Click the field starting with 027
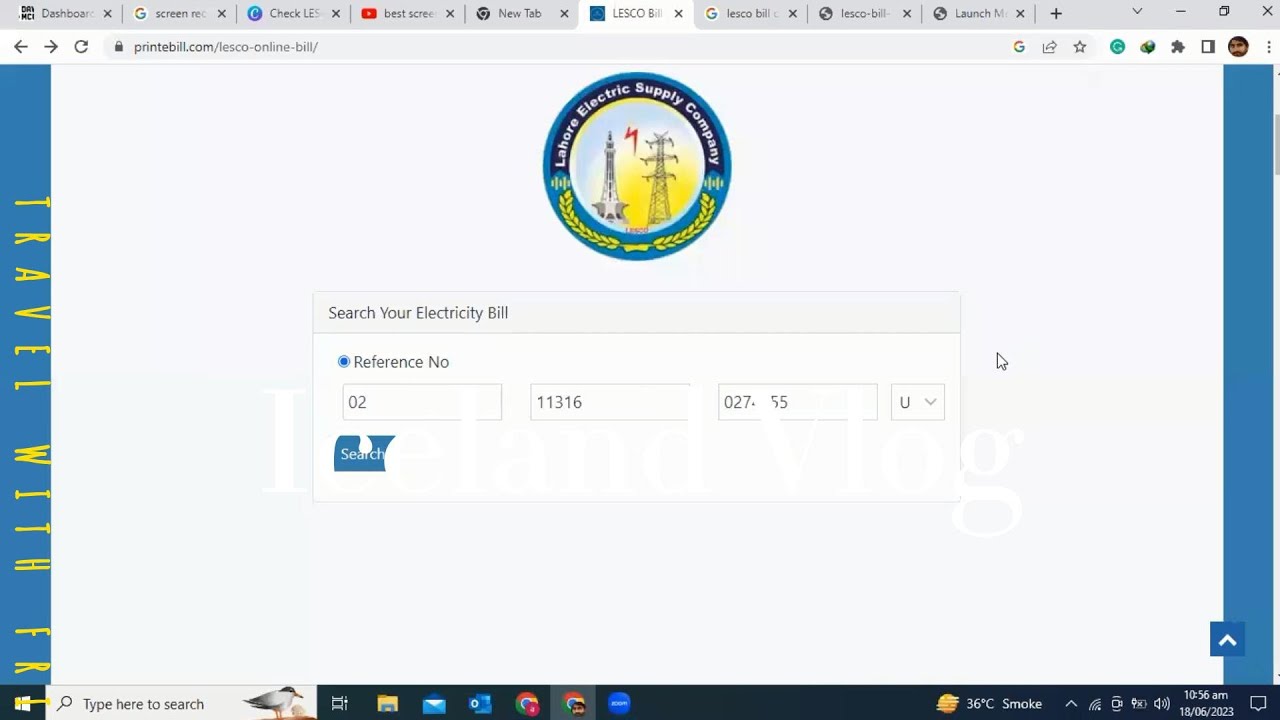This screenshot has height=720, width=1280. click(x=798, y=402)
